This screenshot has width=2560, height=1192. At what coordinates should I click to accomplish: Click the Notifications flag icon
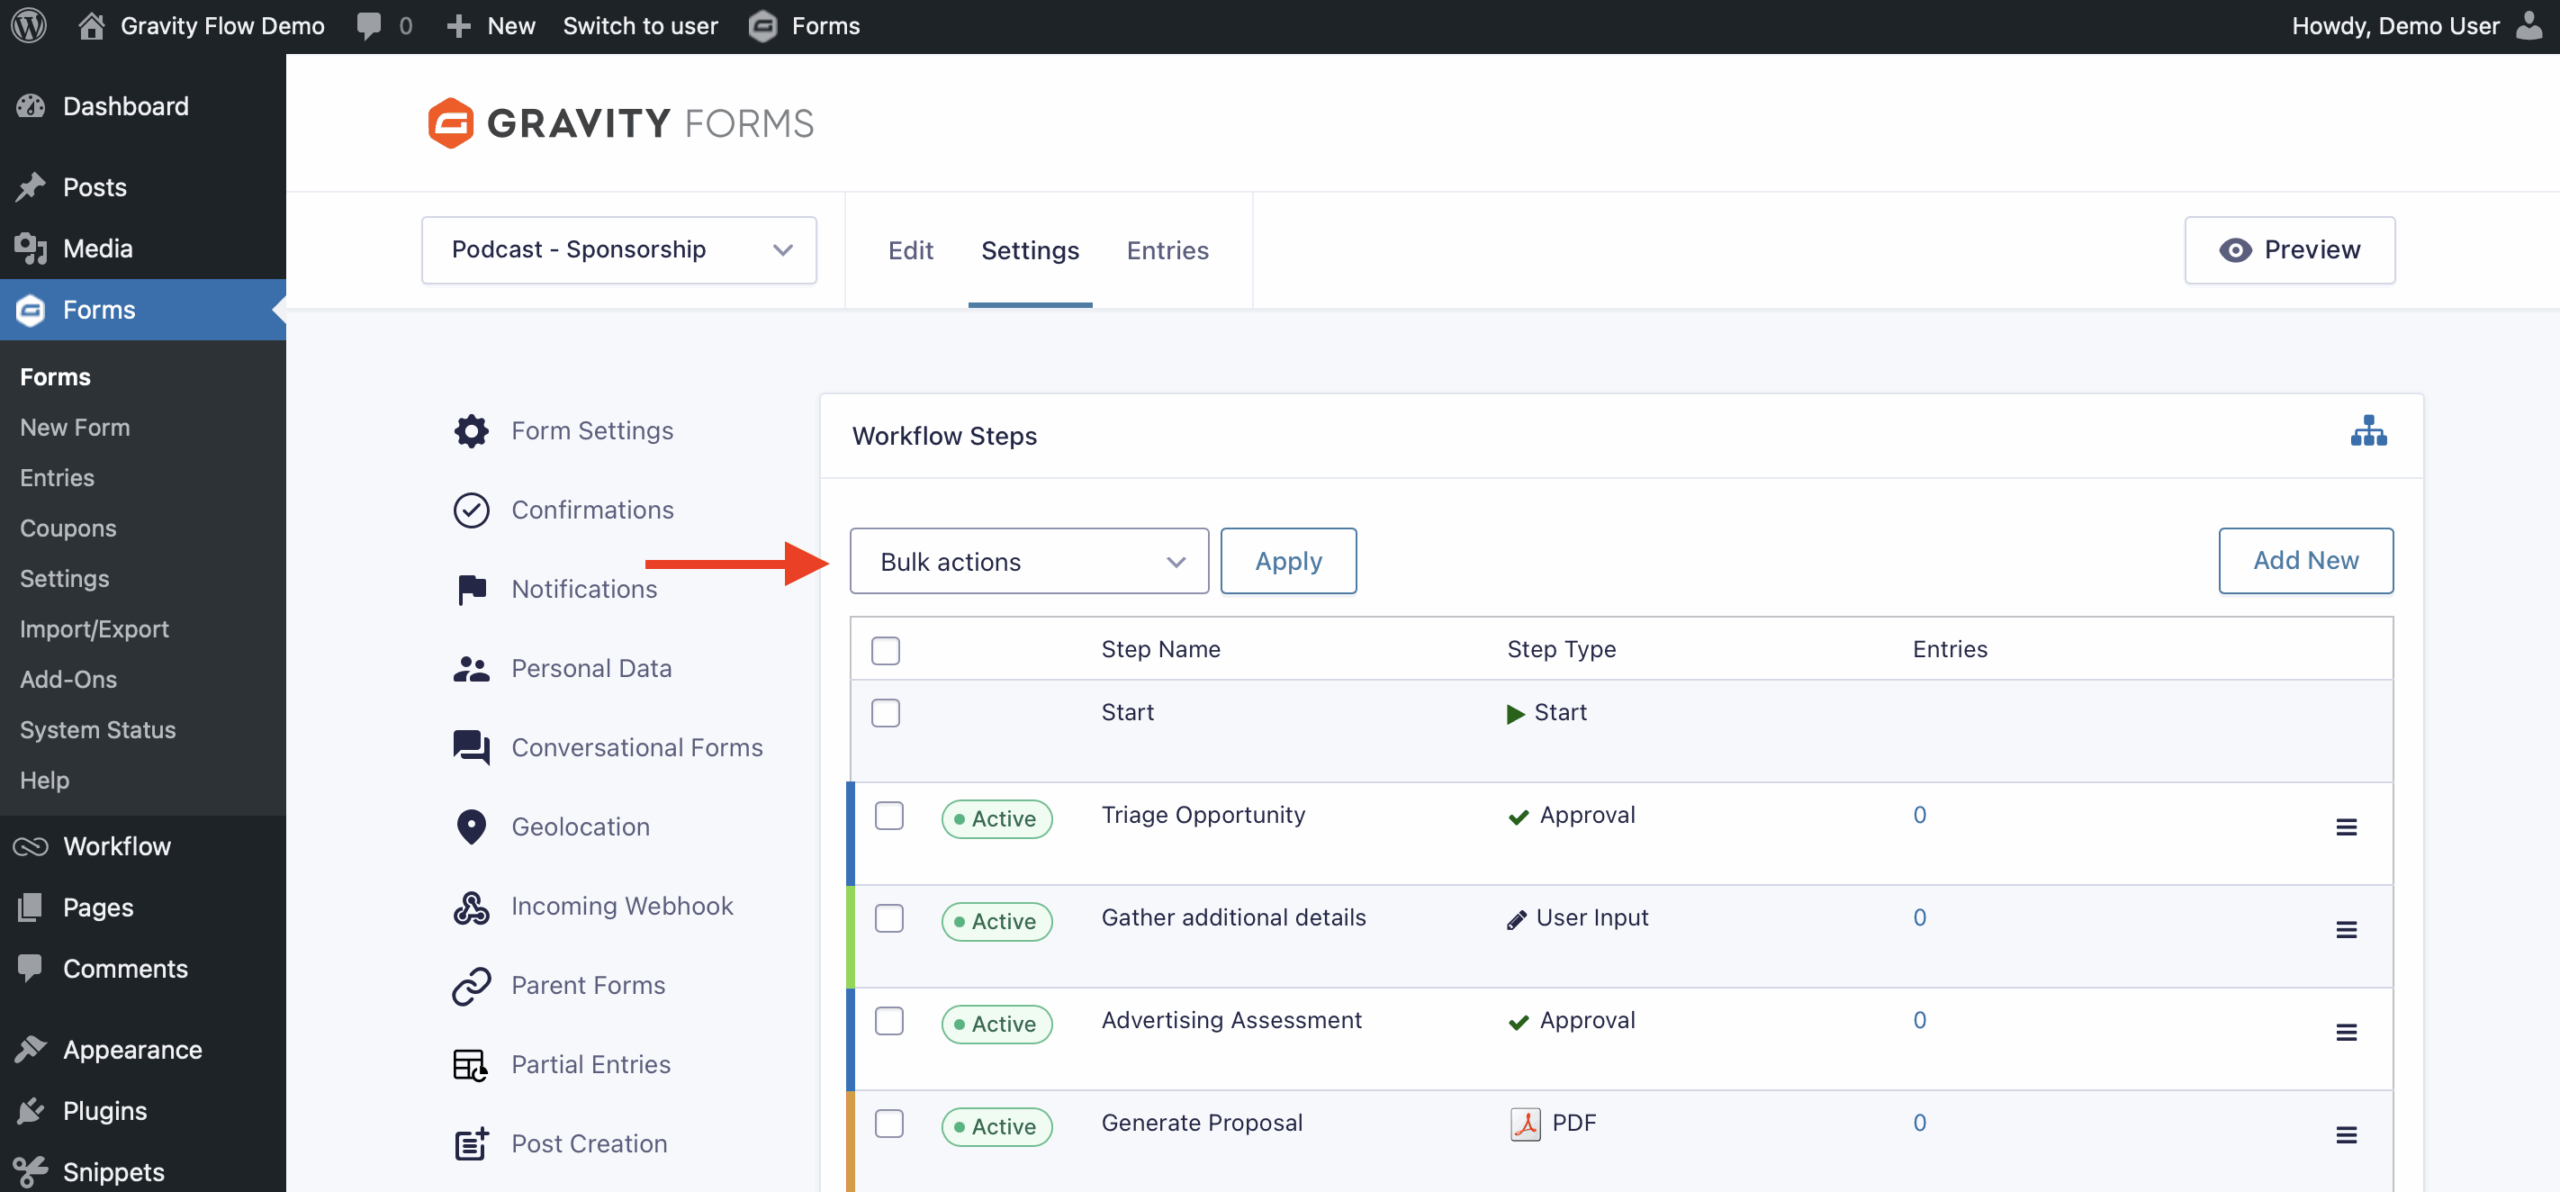(x=470, y=589)
